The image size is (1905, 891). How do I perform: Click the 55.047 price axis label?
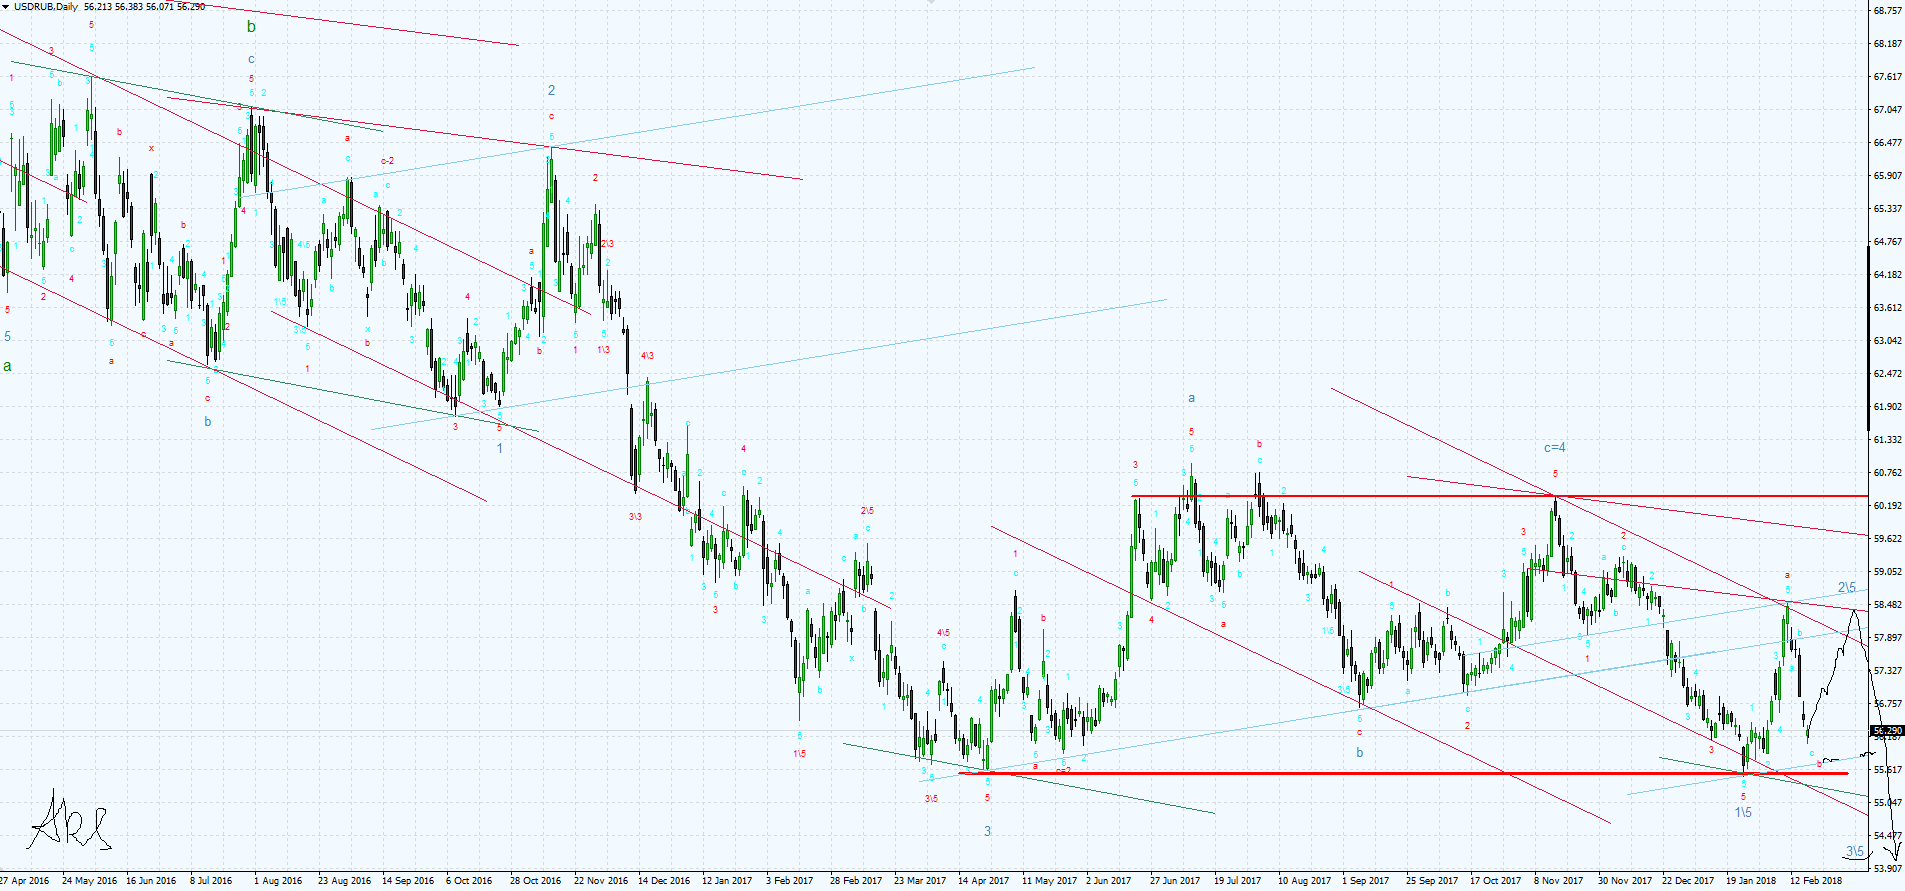(x=1888, y=803)
